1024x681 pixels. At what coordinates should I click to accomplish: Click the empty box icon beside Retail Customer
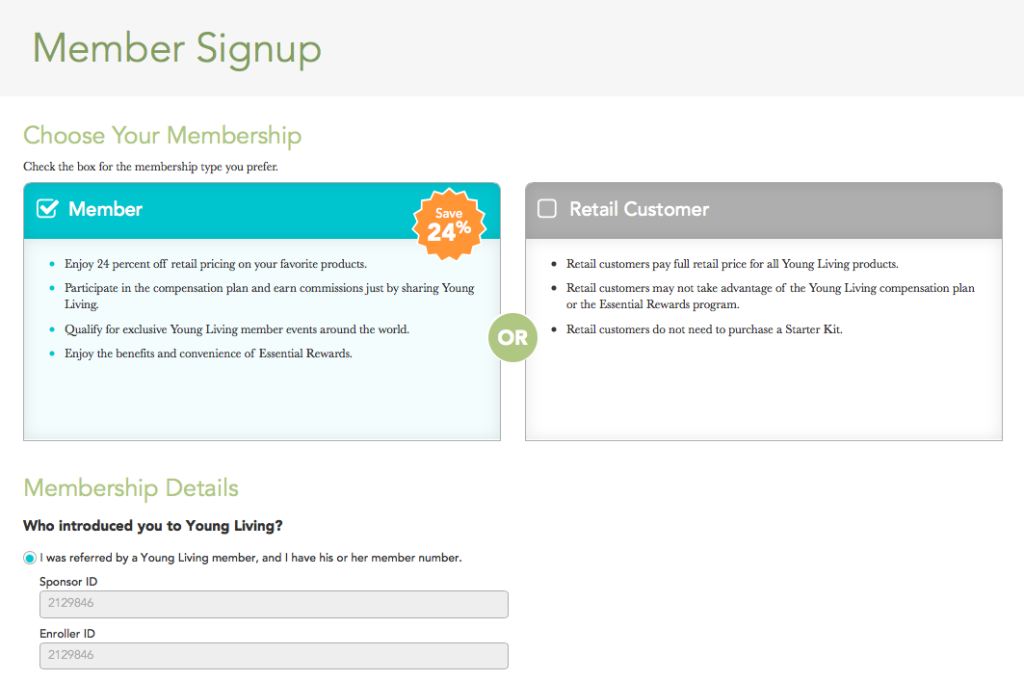click(547, 209)
